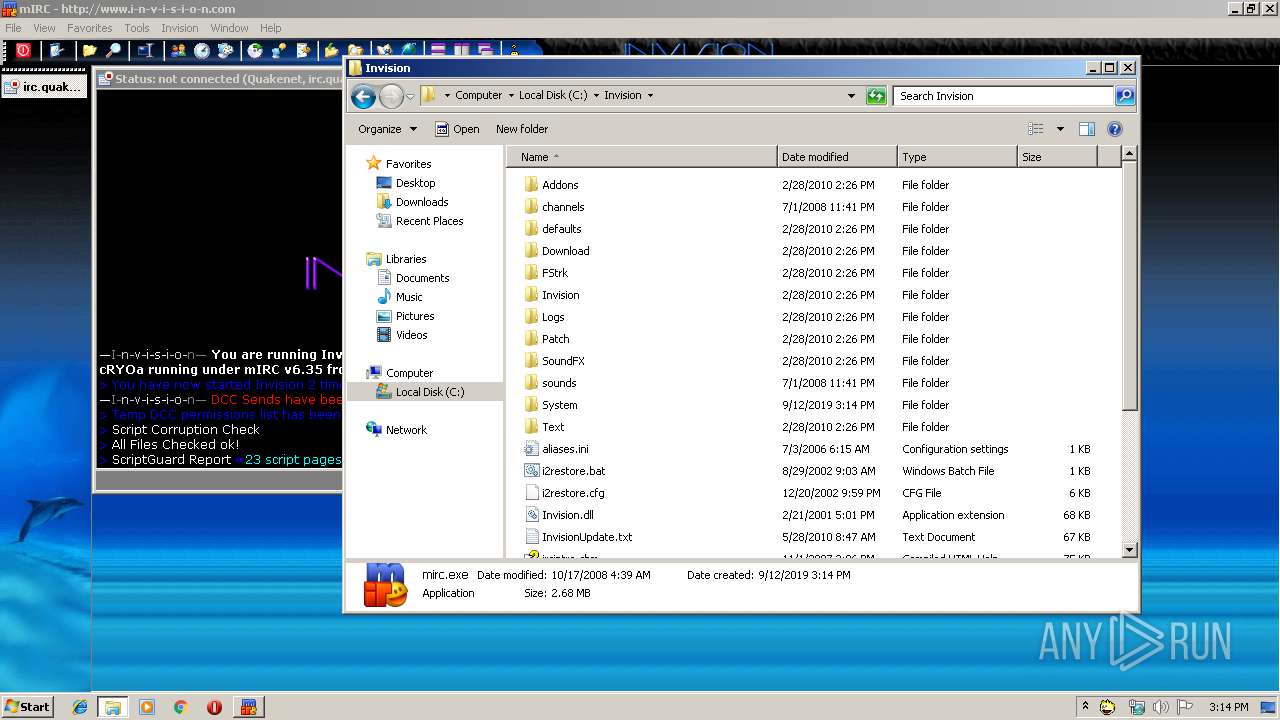1280x720 pixels.
Task: Open the address bar history dropdown
Action: (851, 96)
